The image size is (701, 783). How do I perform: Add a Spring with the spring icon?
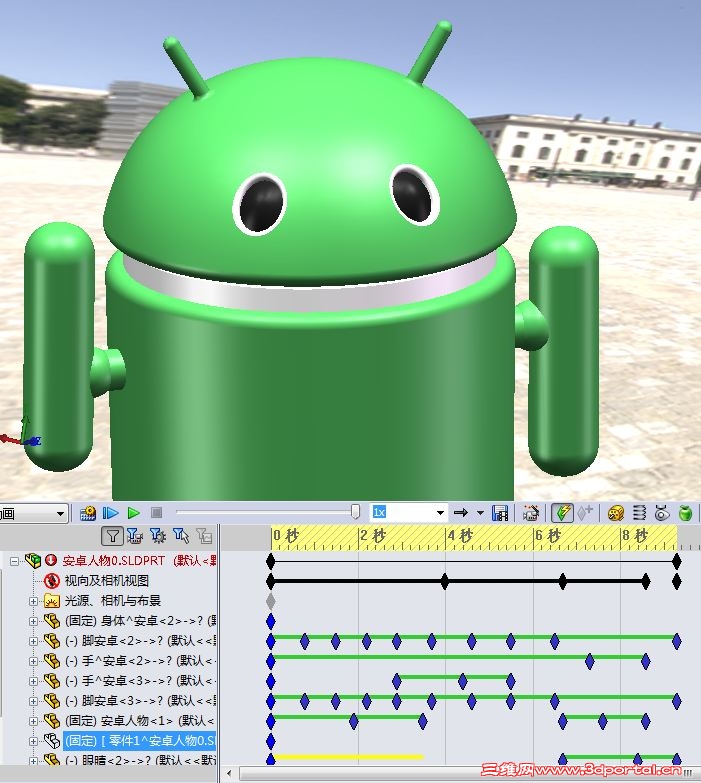point(639,513)
